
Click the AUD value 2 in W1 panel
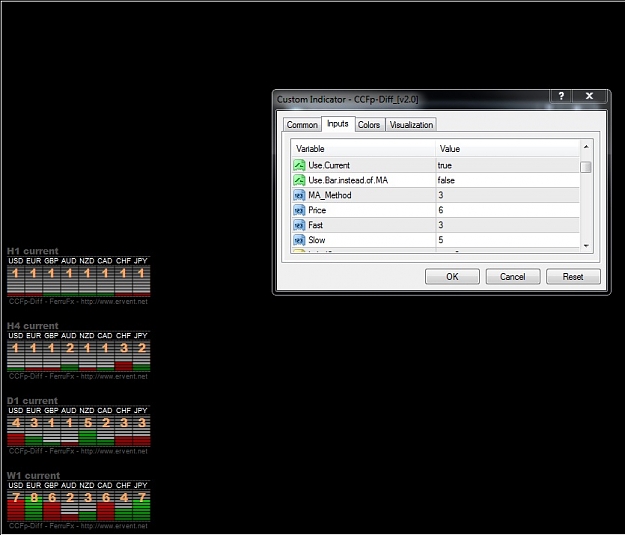[70, 498]
